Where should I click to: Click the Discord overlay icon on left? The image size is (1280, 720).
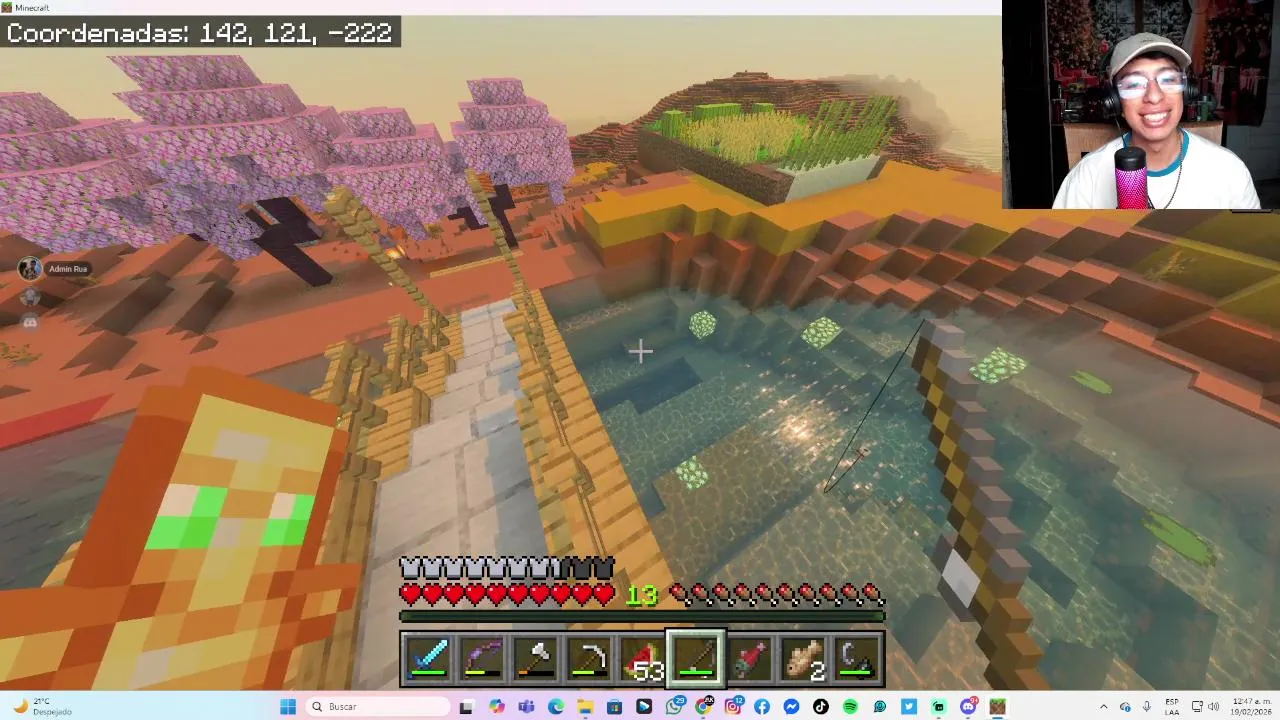[30, 322]
